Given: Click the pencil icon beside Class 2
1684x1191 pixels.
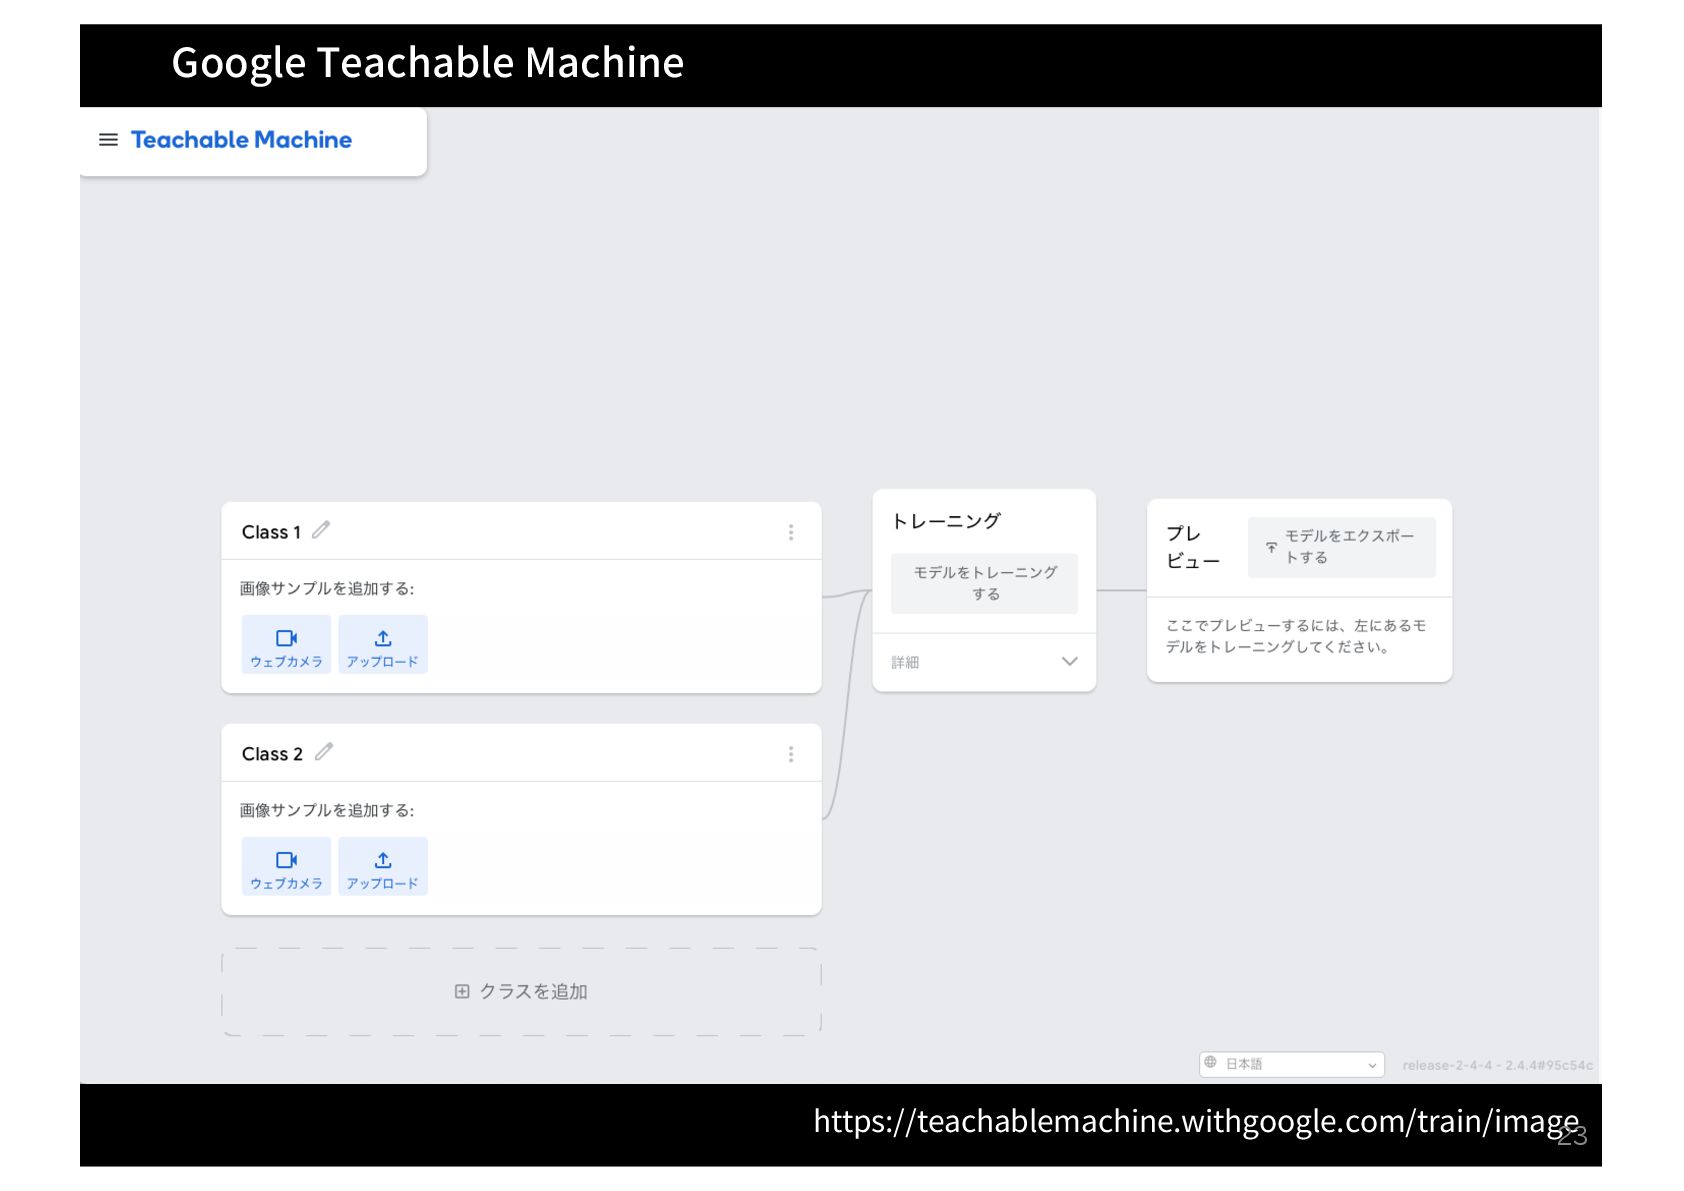Looking at the screenshot, I should [324, 752].
